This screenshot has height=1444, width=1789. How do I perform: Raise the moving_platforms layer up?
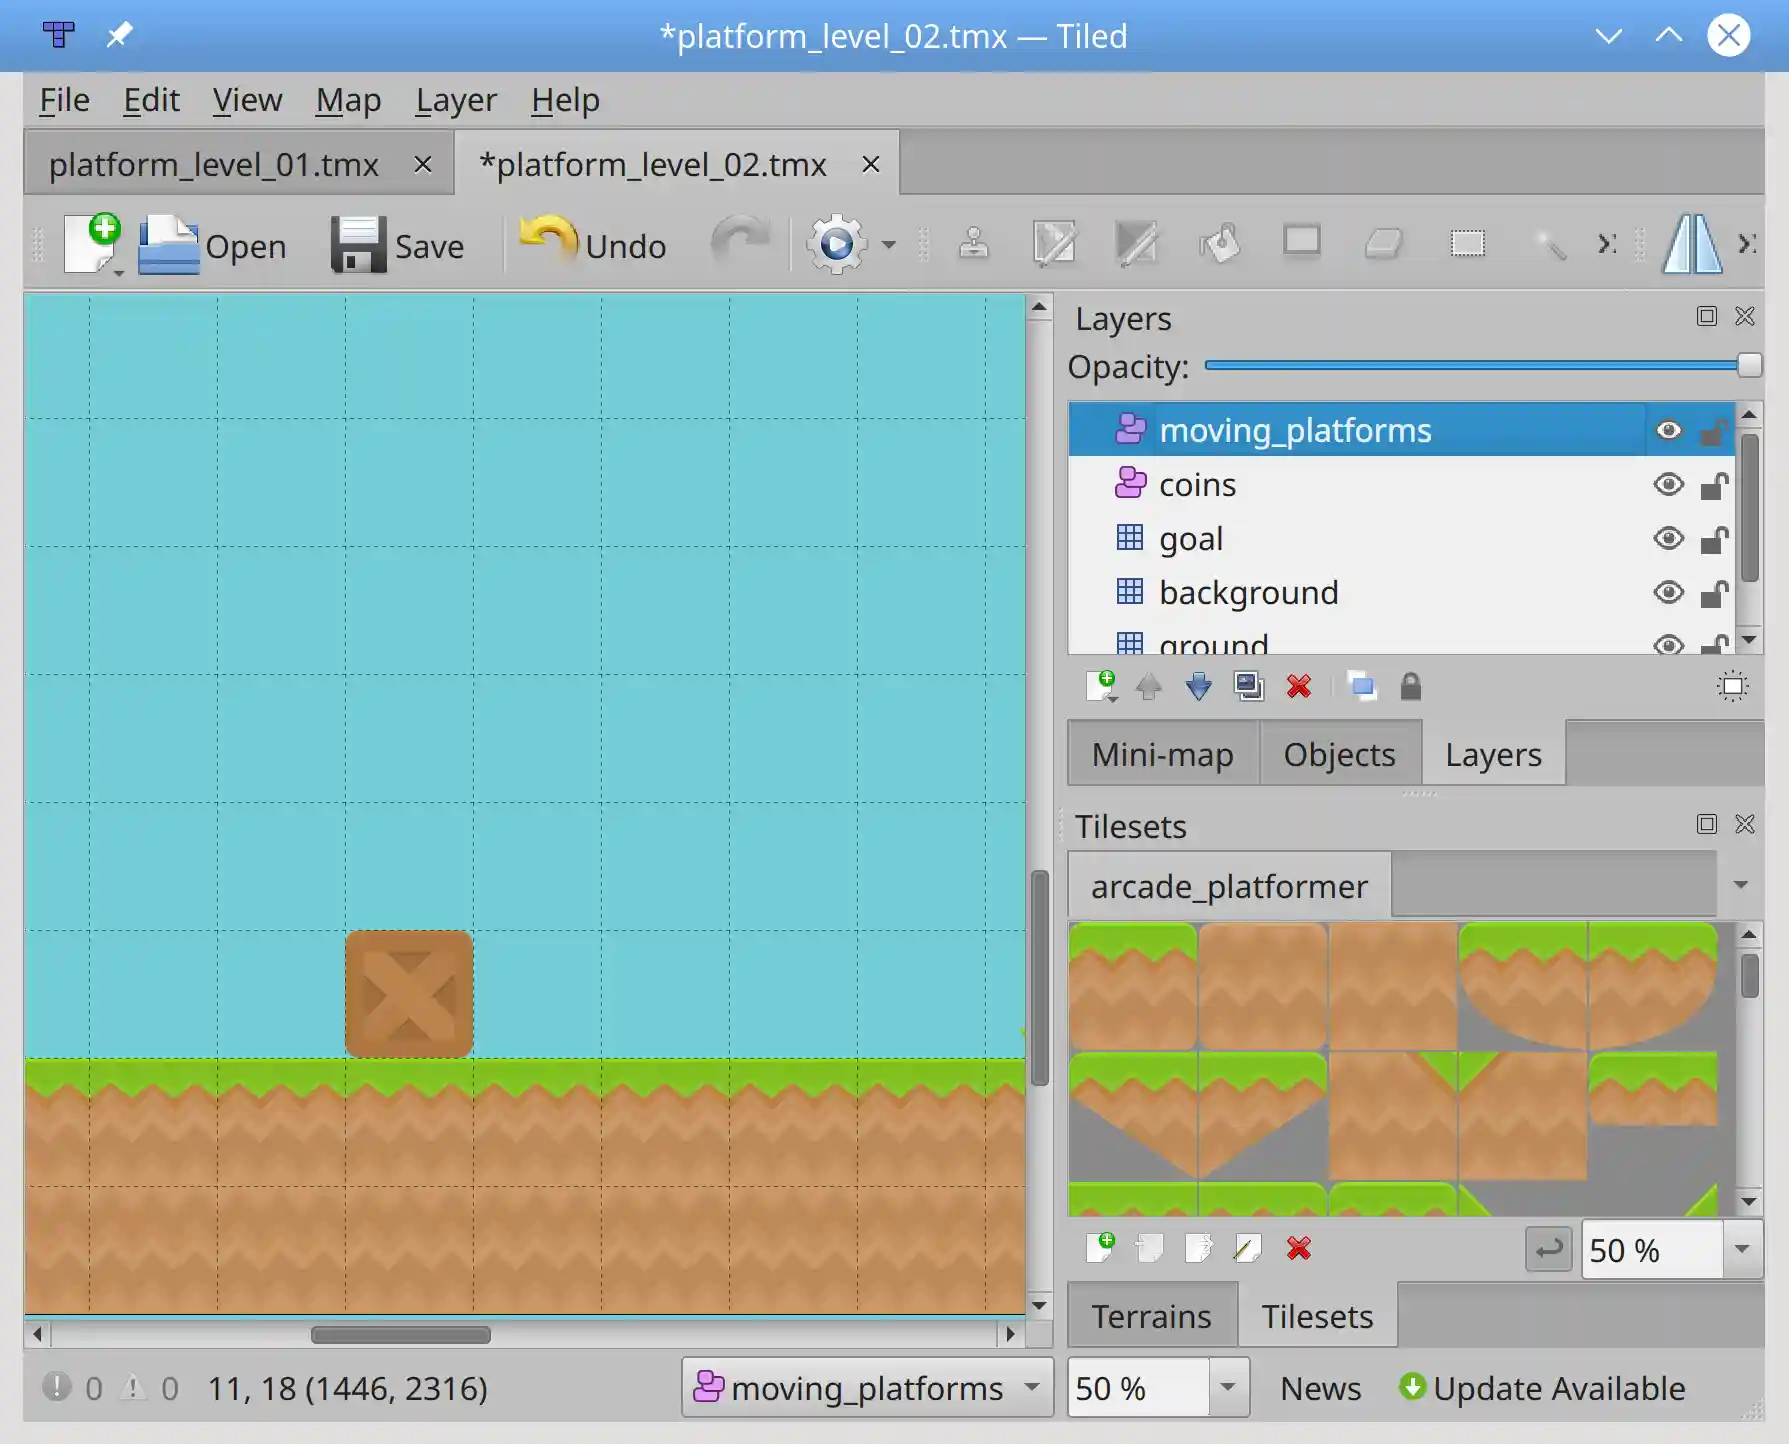1149,687
